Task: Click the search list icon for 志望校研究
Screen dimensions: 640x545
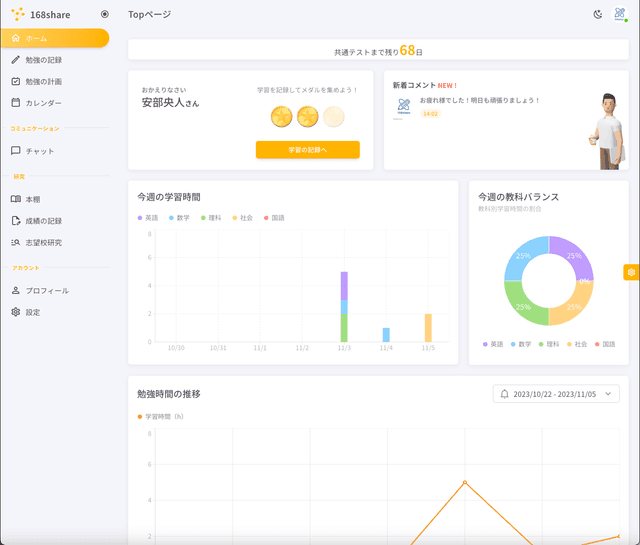Action: point(16,242)
